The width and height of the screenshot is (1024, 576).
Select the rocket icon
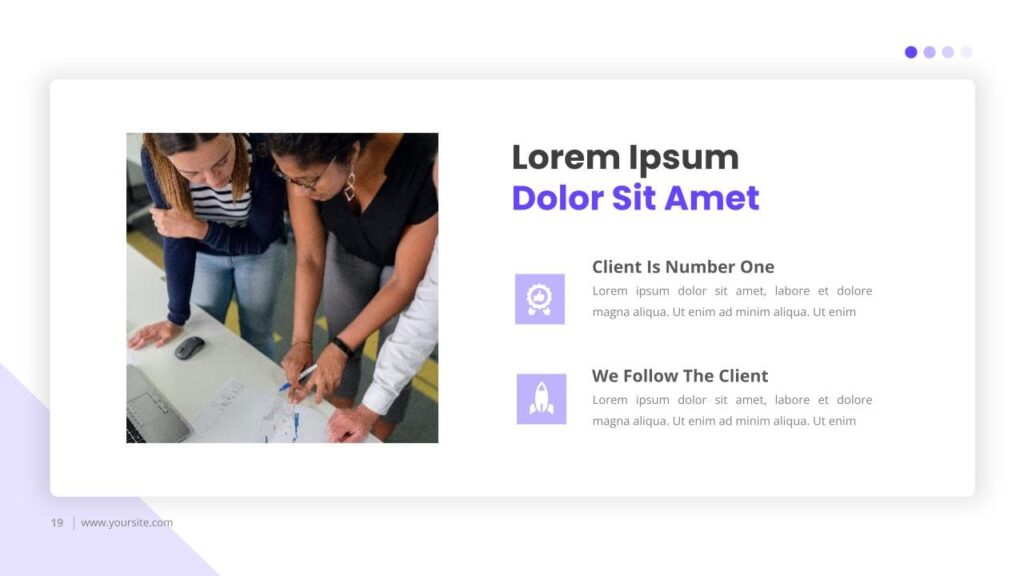click(541, 399)
